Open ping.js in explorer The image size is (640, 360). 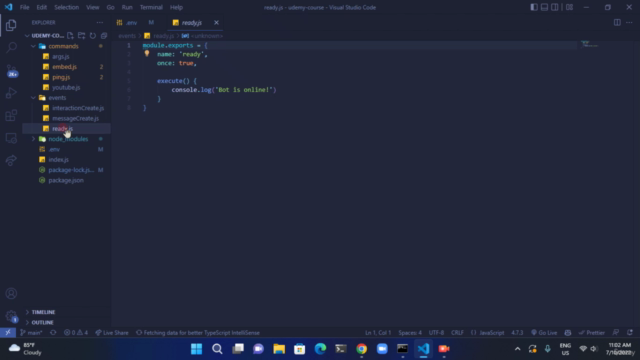point(61,77)
